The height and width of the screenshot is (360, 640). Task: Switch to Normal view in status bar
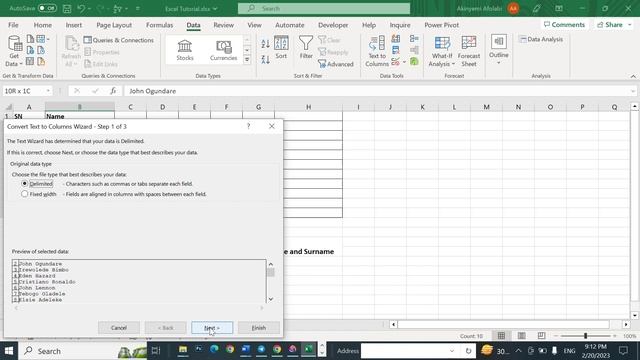coord(501,336)
